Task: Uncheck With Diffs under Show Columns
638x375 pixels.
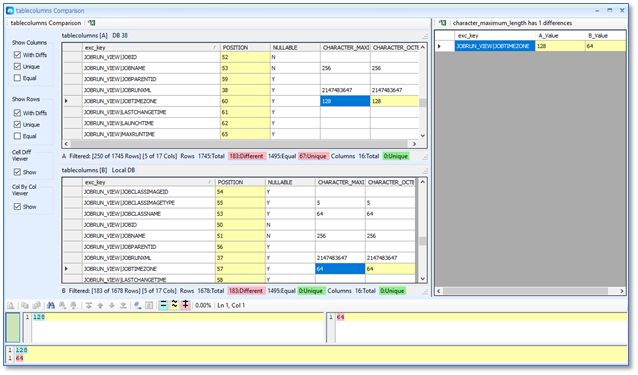Action: click(17, 55)
